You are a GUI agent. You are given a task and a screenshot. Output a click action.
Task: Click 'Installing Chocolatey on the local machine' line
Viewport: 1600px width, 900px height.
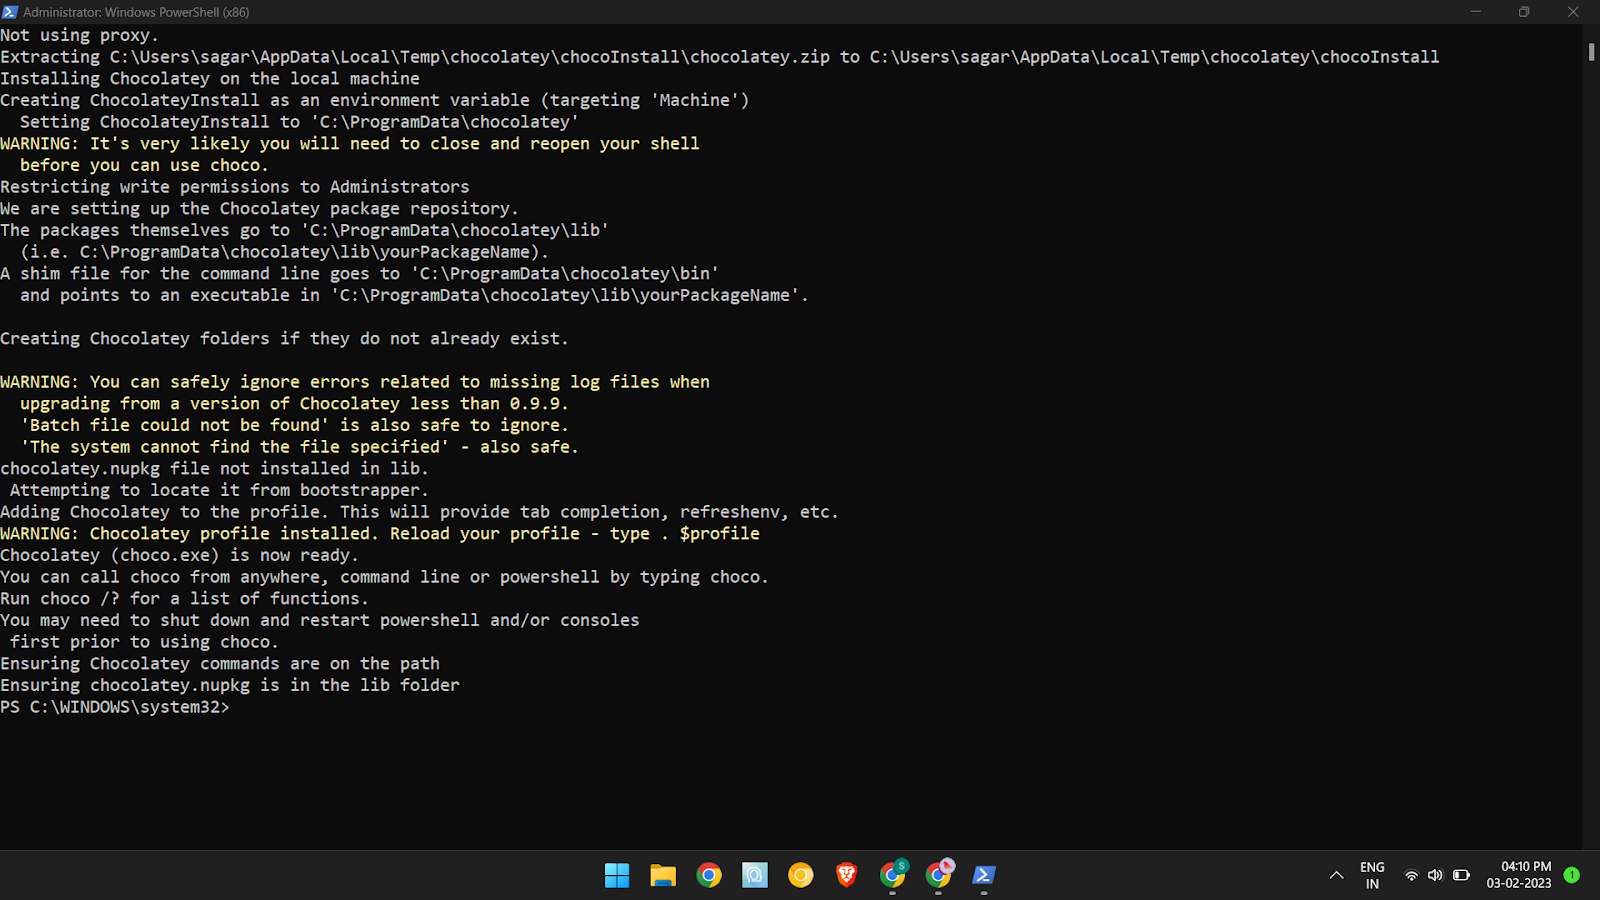point(210,78)
